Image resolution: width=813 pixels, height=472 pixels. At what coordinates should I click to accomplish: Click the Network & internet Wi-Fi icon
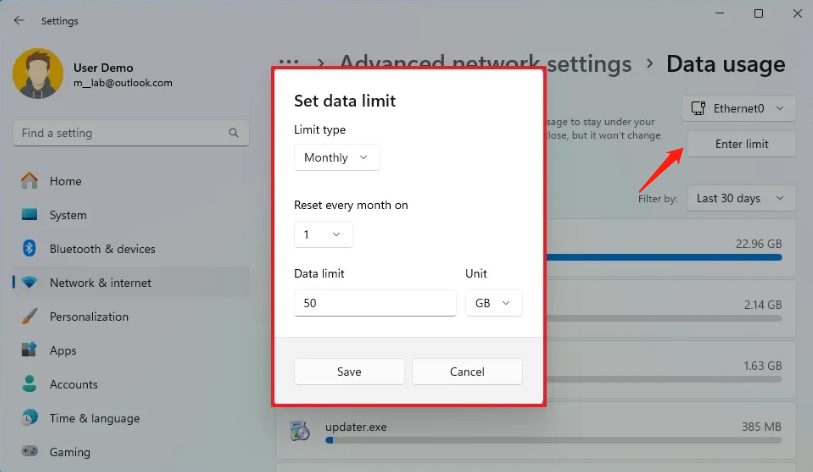[30, 283]
